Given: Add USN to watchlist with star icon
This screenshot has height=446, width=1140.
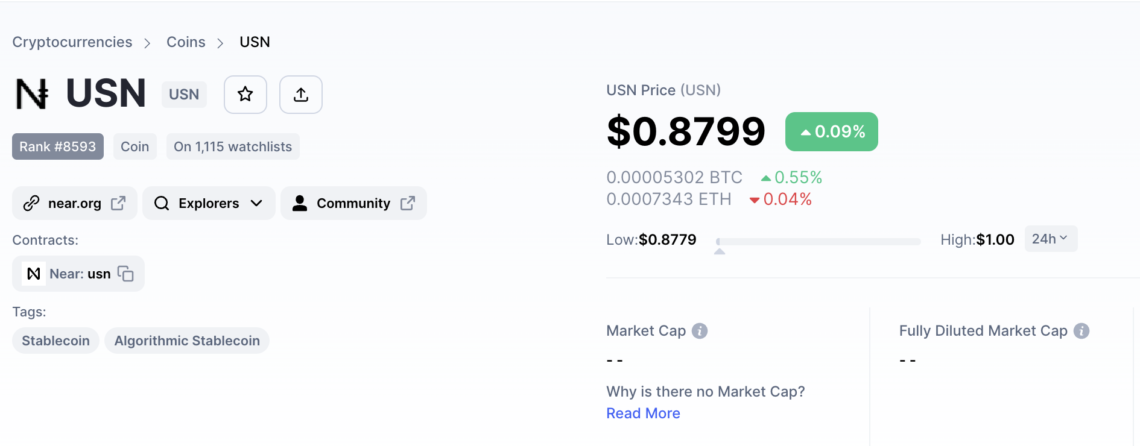Looking at the screenshot, I should click(245, 95).
